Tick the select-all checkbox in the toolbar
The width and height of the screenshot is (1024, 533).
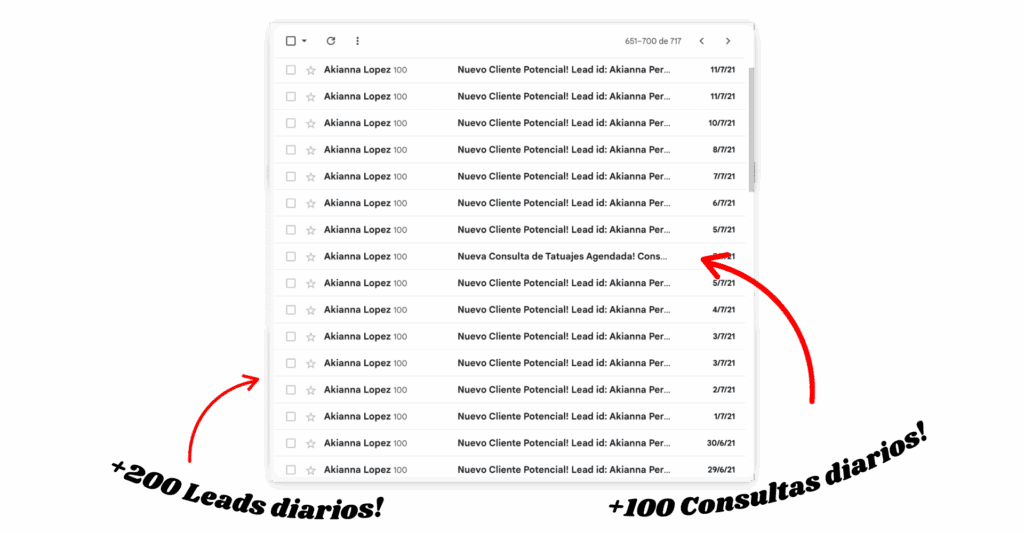pyautogui.click(x=291, y=41)
